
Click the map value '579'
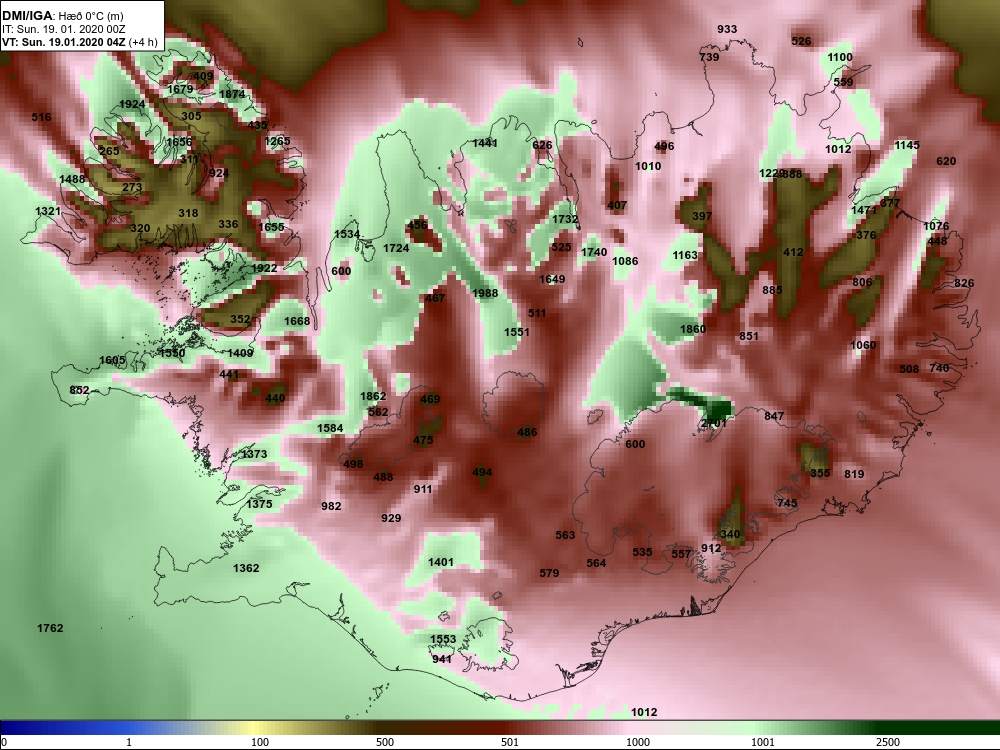point(549,573)
